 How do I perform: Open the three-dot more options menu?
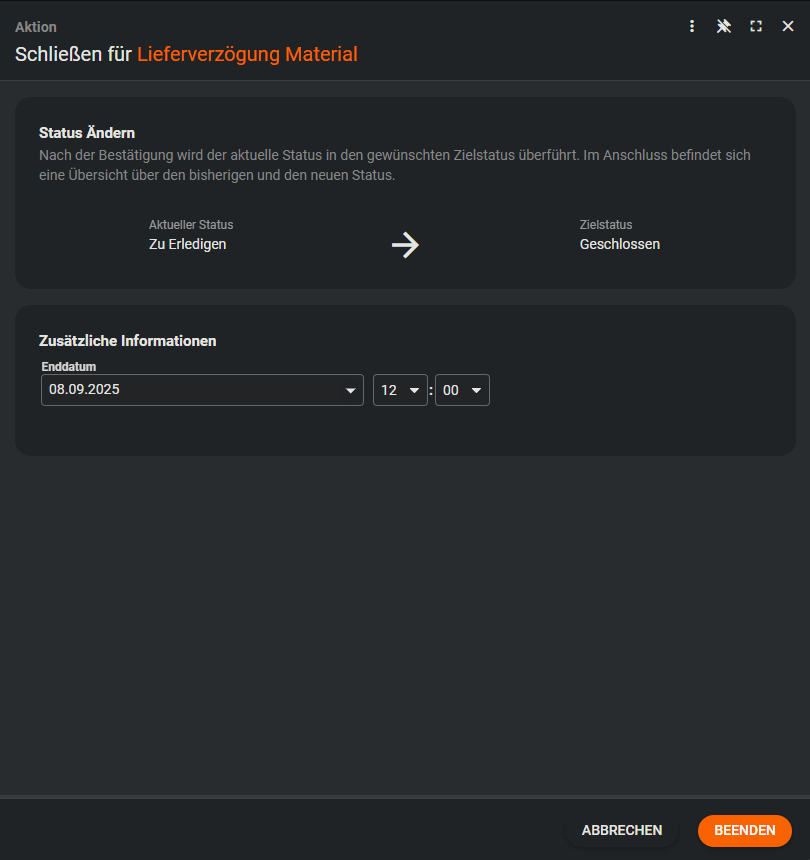[x=692, y=26]
